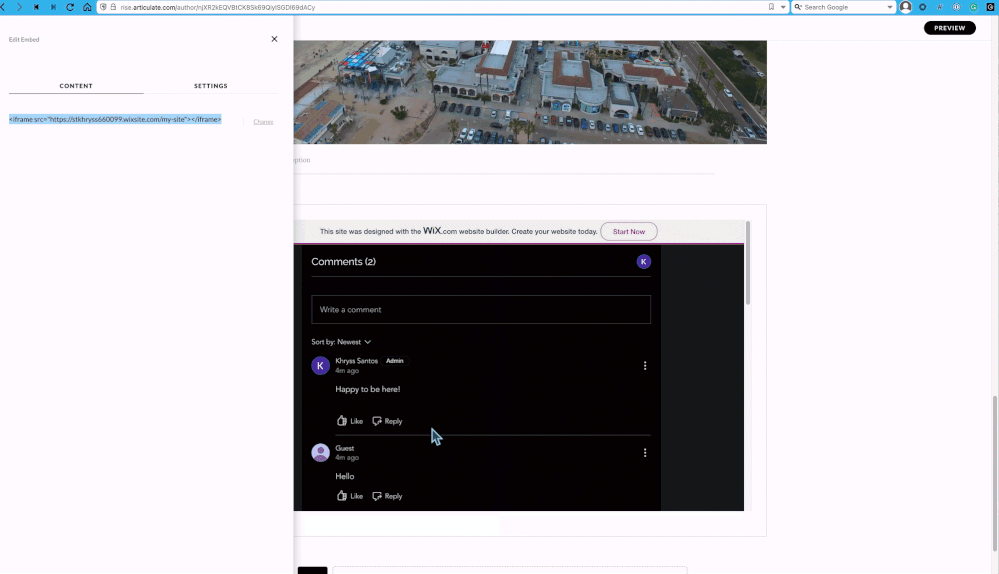999x574 pixels.
Task: Go to browser home page icon
Action: tap(87, 7)
